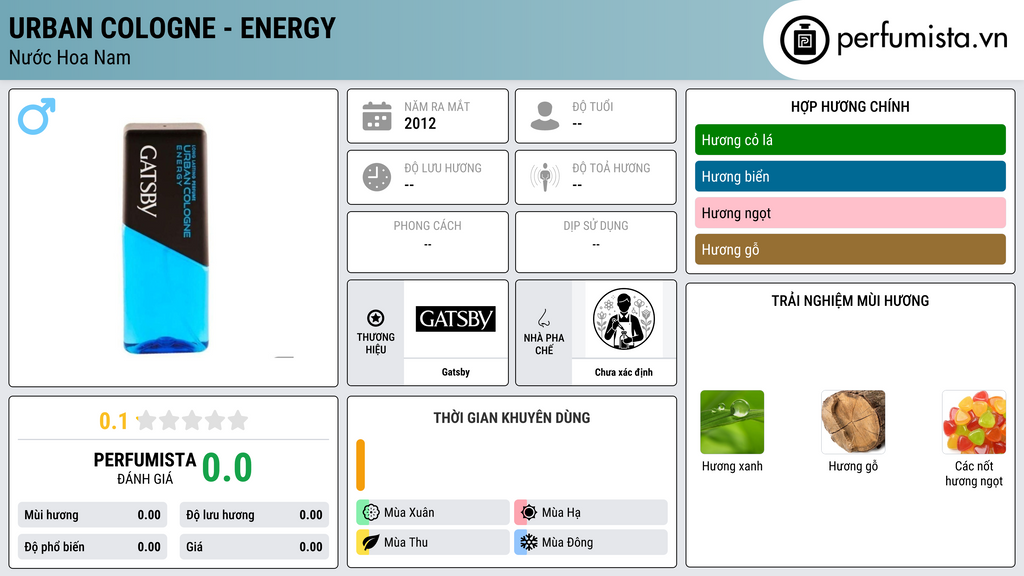Click the calendar icon for release year
This screenshot has height=576, width=1024.
(377, 116)
